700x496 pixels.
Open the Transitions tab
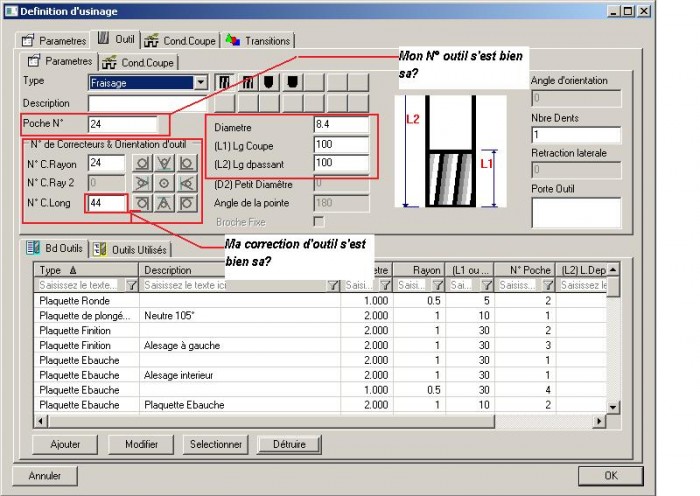258,41
